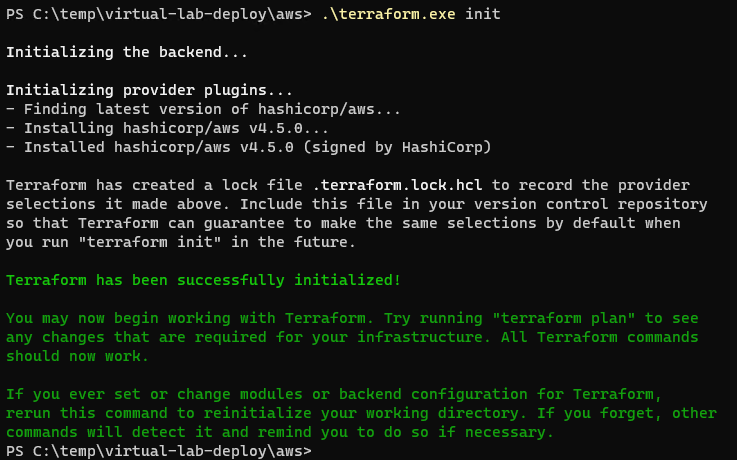Click the quoted "terraform init" text
Screen dimensions: 737x460
pyautogui.click(x=149, y=242)
